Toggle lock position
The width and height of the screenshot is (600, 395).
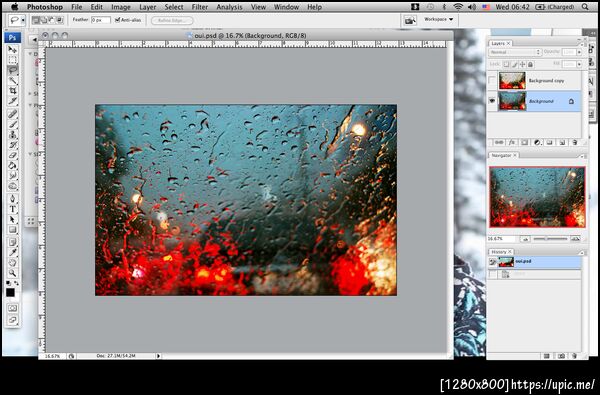point(523,65)
